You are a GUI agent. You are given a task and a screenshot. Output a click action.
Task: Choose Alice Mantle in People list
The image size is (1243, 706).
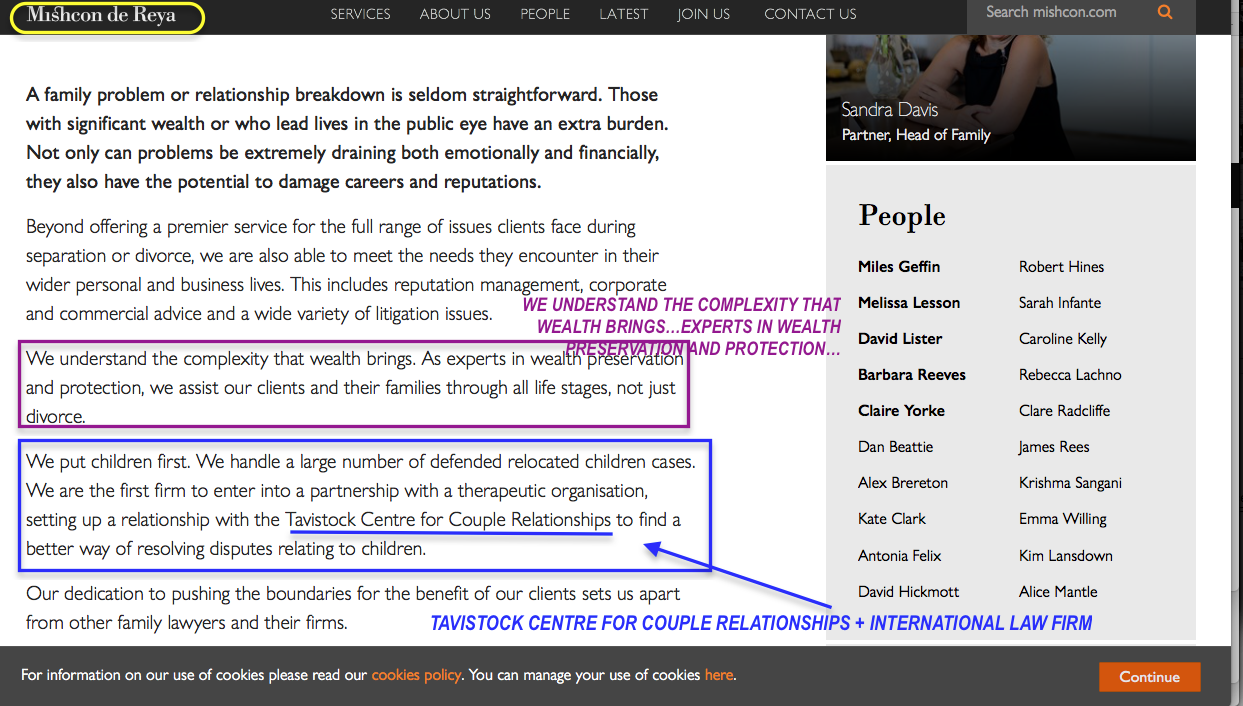[x=1058, y=592]
